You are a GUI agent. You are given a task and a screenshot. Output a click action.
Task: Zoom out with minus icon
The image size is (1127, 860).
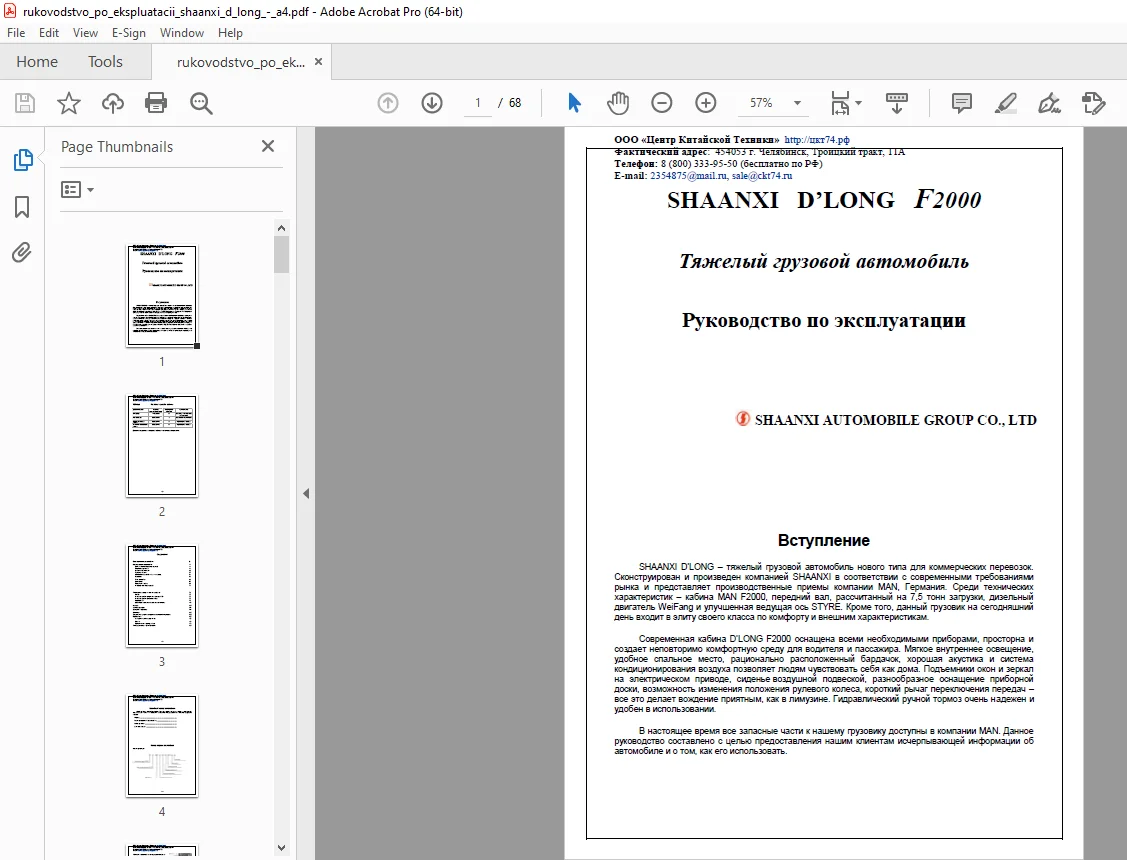[x=662, y=103]
